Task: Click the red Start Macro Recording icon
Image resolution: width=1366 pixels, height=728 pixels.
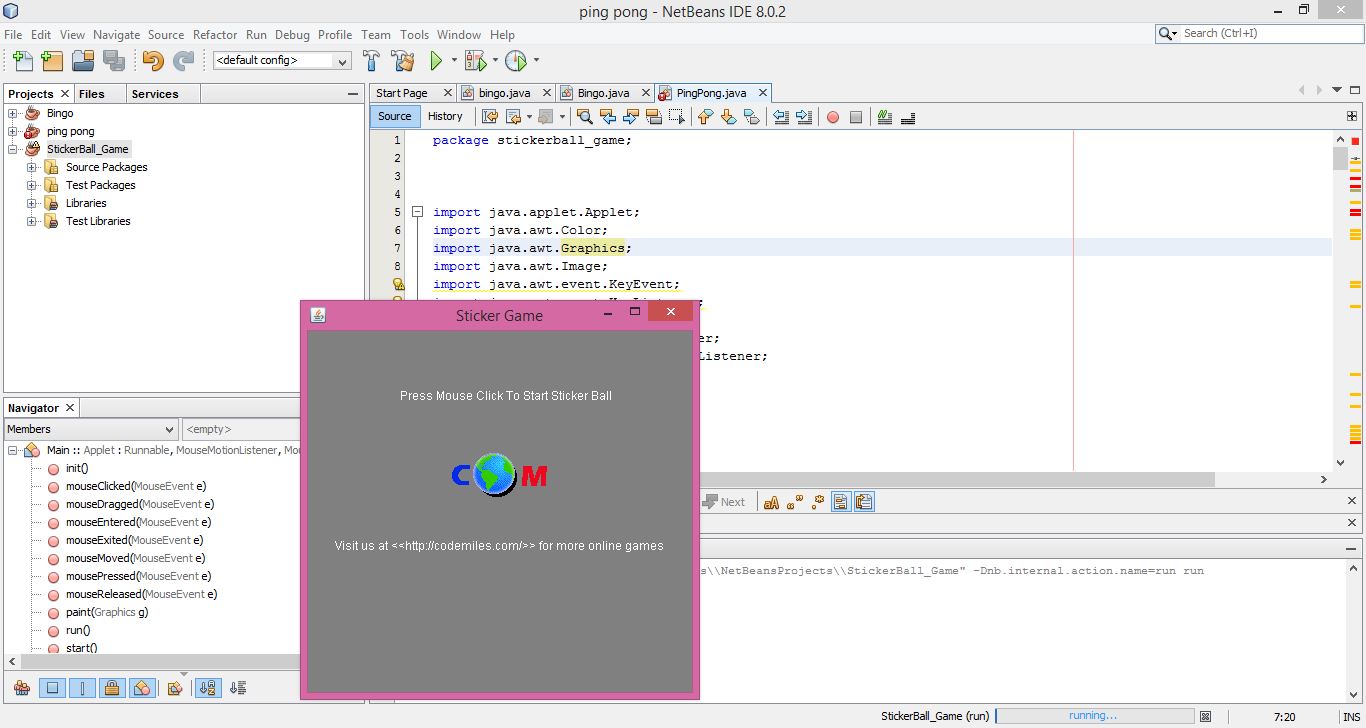Action: (x=832, y=117)
